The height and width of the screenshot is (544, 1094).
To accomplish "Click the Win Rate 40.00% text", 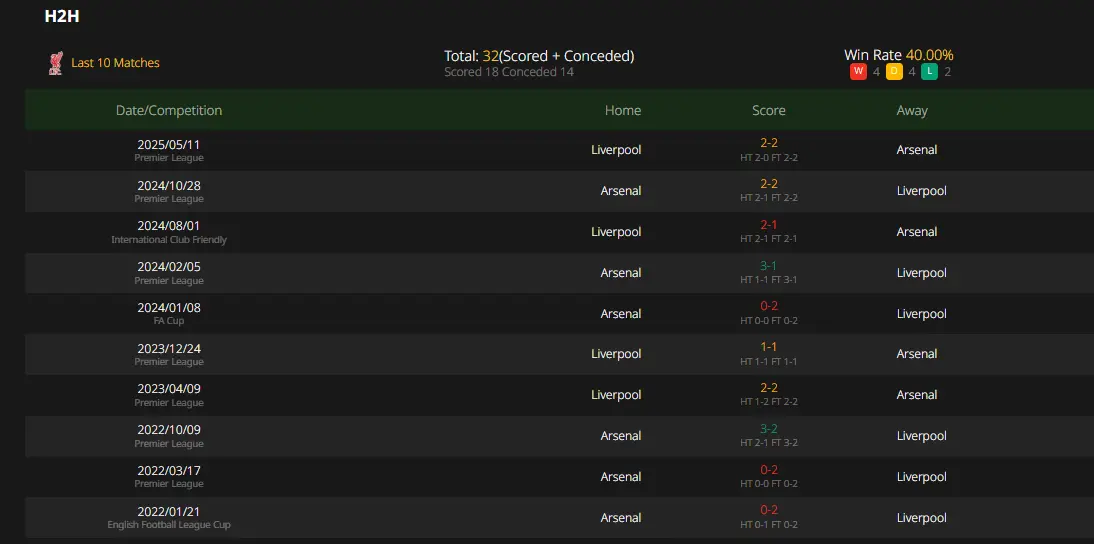I will pos(899,55).
